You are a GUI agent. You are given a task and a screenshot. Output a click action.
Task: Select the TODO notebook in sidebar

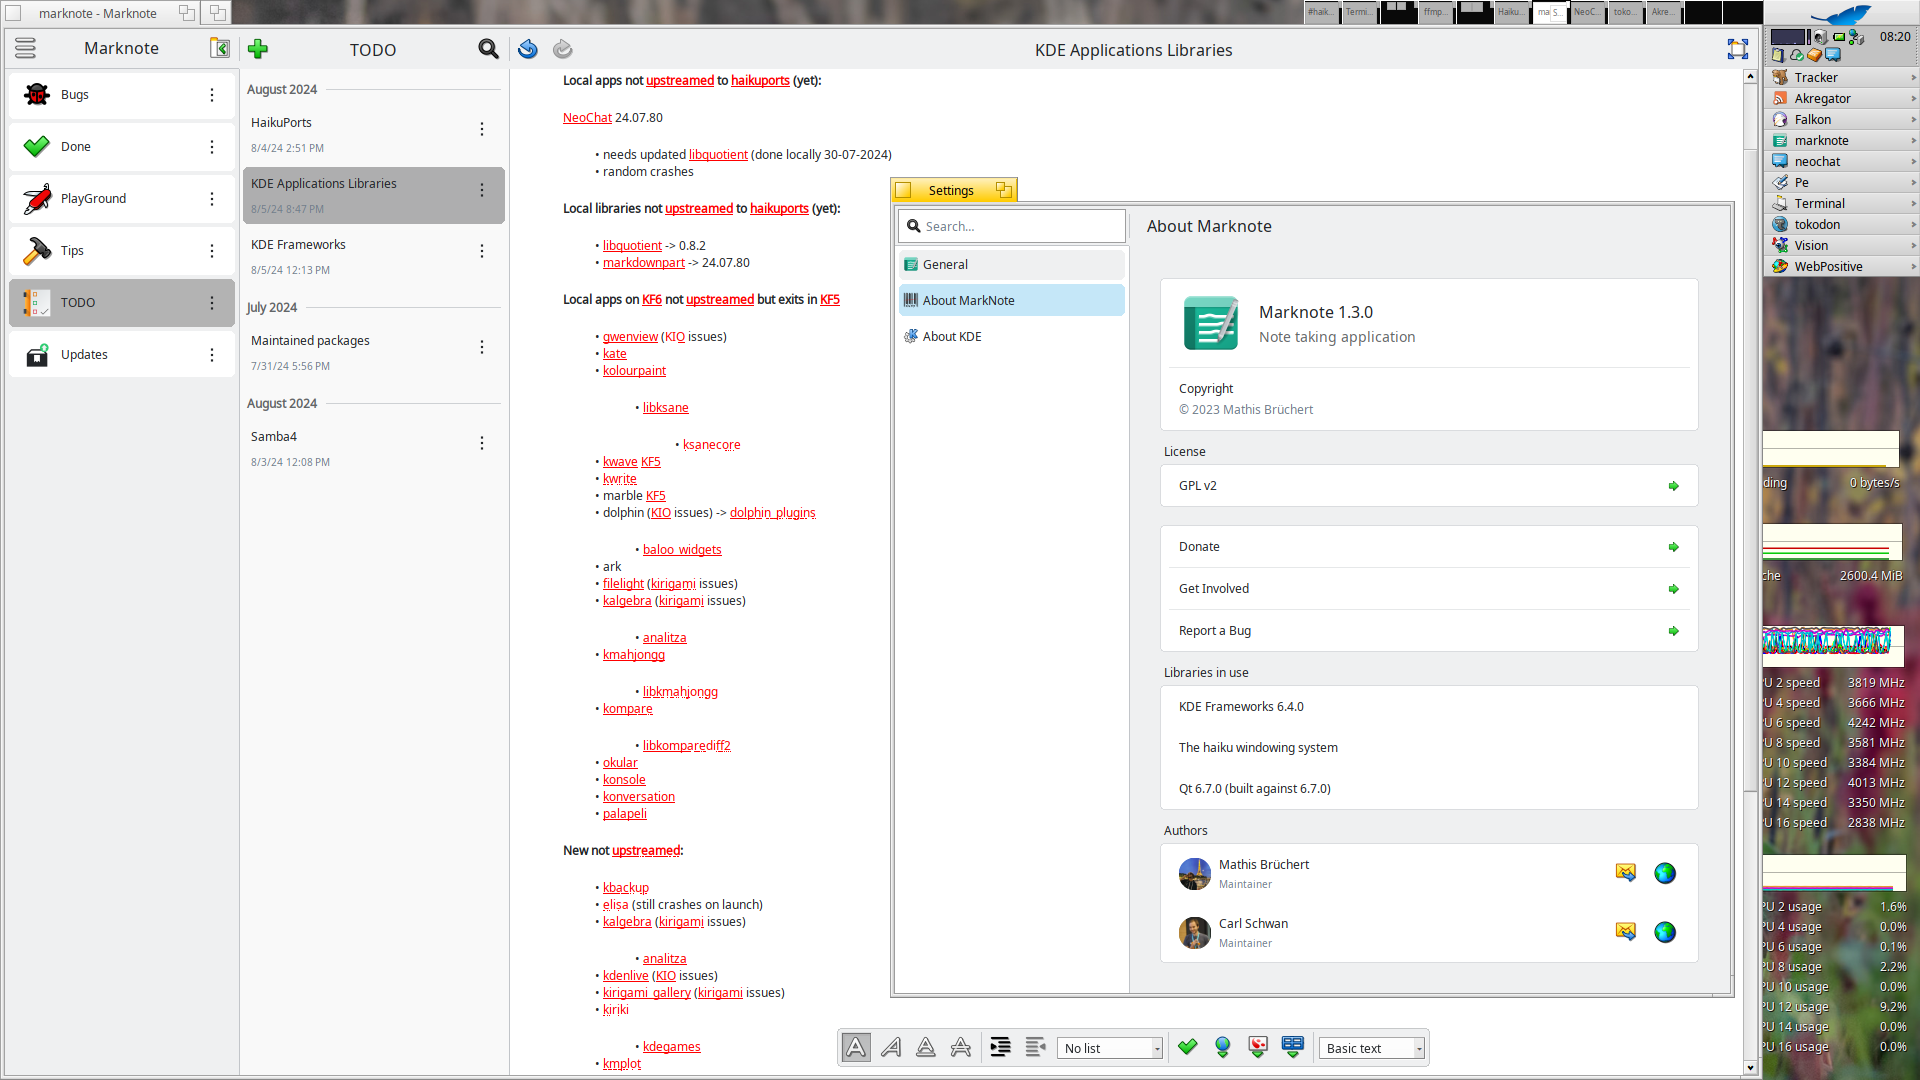122,302
